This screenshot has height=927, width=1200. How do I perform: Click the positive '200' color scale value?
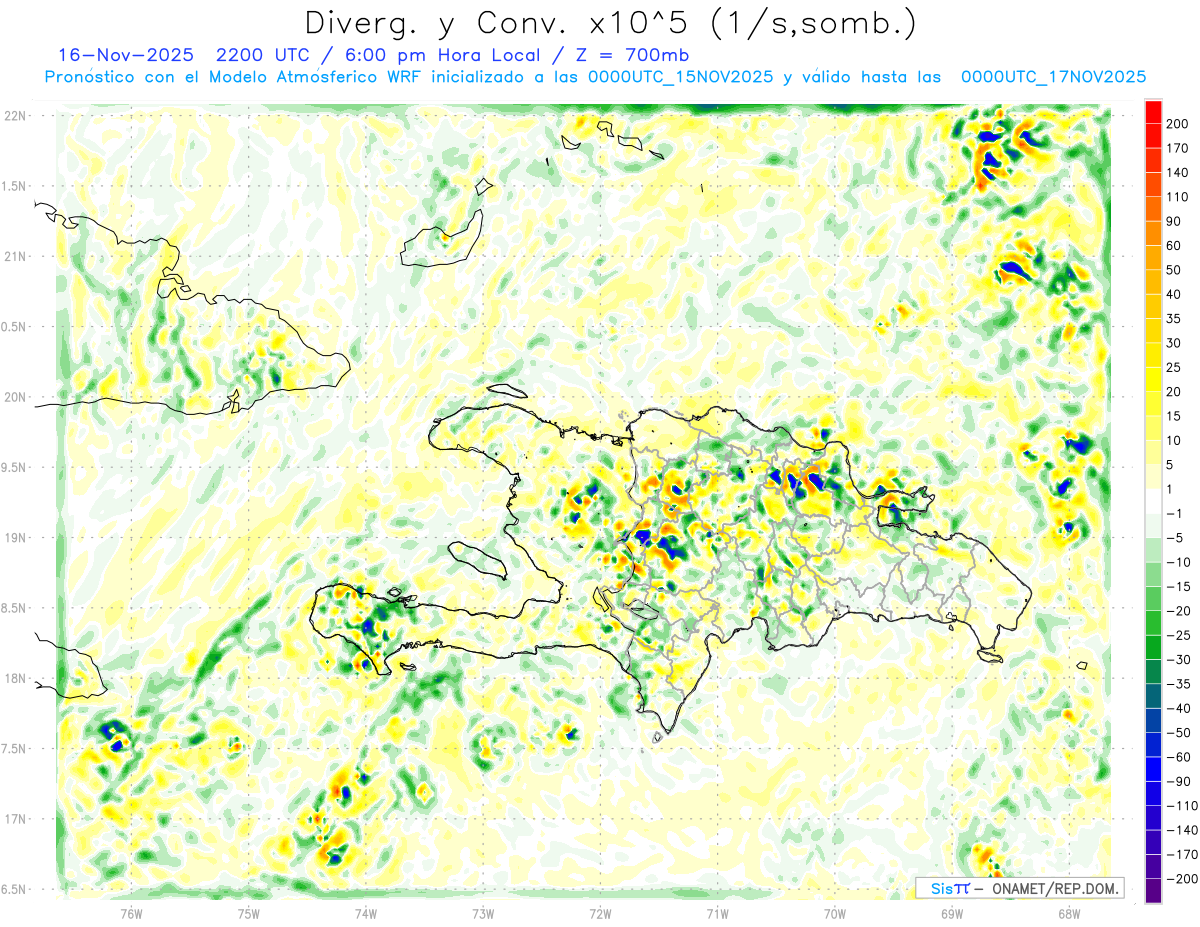tap(1178, 124)
